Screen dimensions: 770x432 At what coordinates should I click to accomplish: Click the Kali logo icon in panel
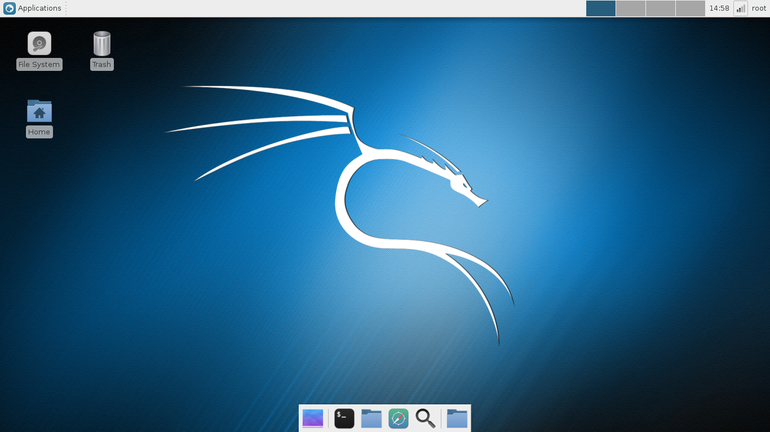pyautogui.click(x=9, y=8)
